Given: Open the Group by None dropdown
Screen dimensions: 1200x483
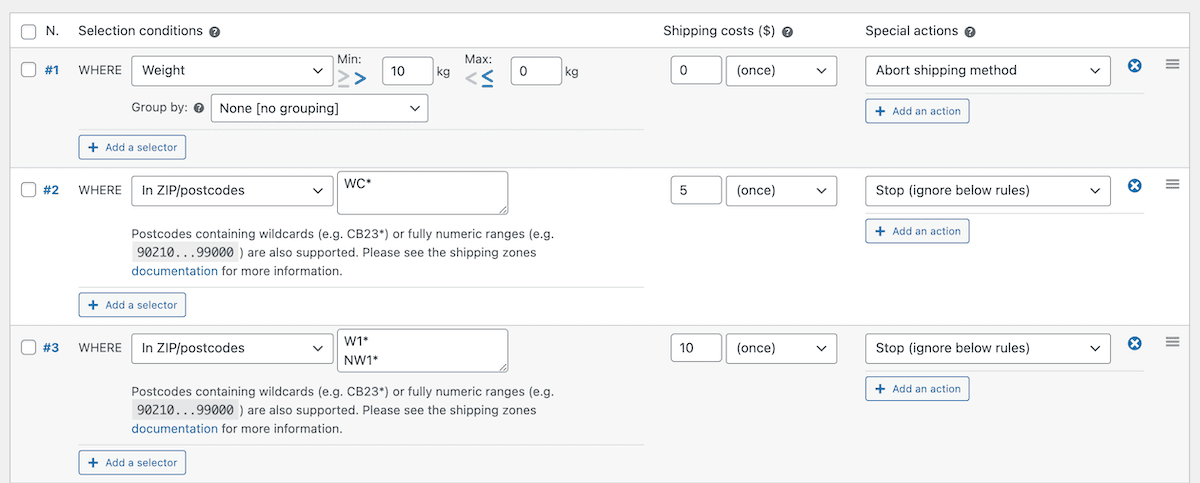Looking at the screenshot, I should pos(319,108).
